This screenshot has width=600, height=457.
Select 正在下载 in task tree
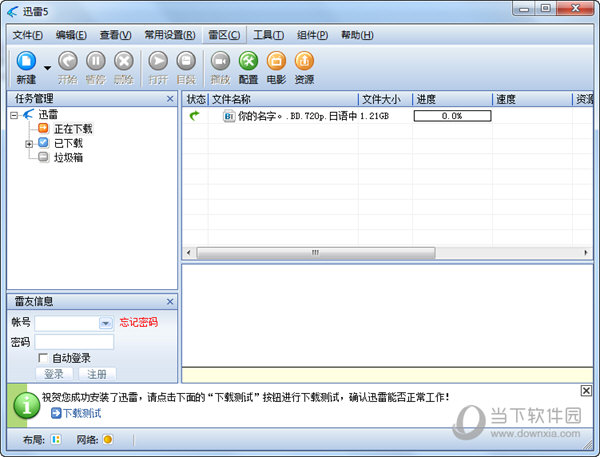pyautogui.click(x=73, y=129)
